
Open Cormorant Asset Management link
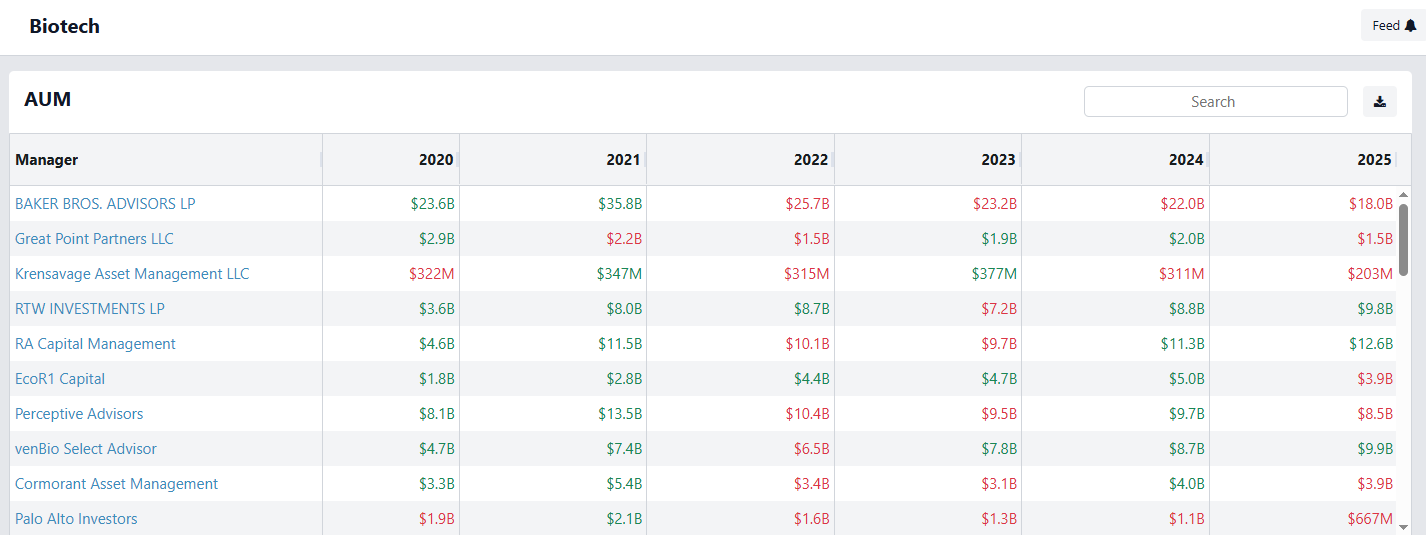tap(116, 483)
